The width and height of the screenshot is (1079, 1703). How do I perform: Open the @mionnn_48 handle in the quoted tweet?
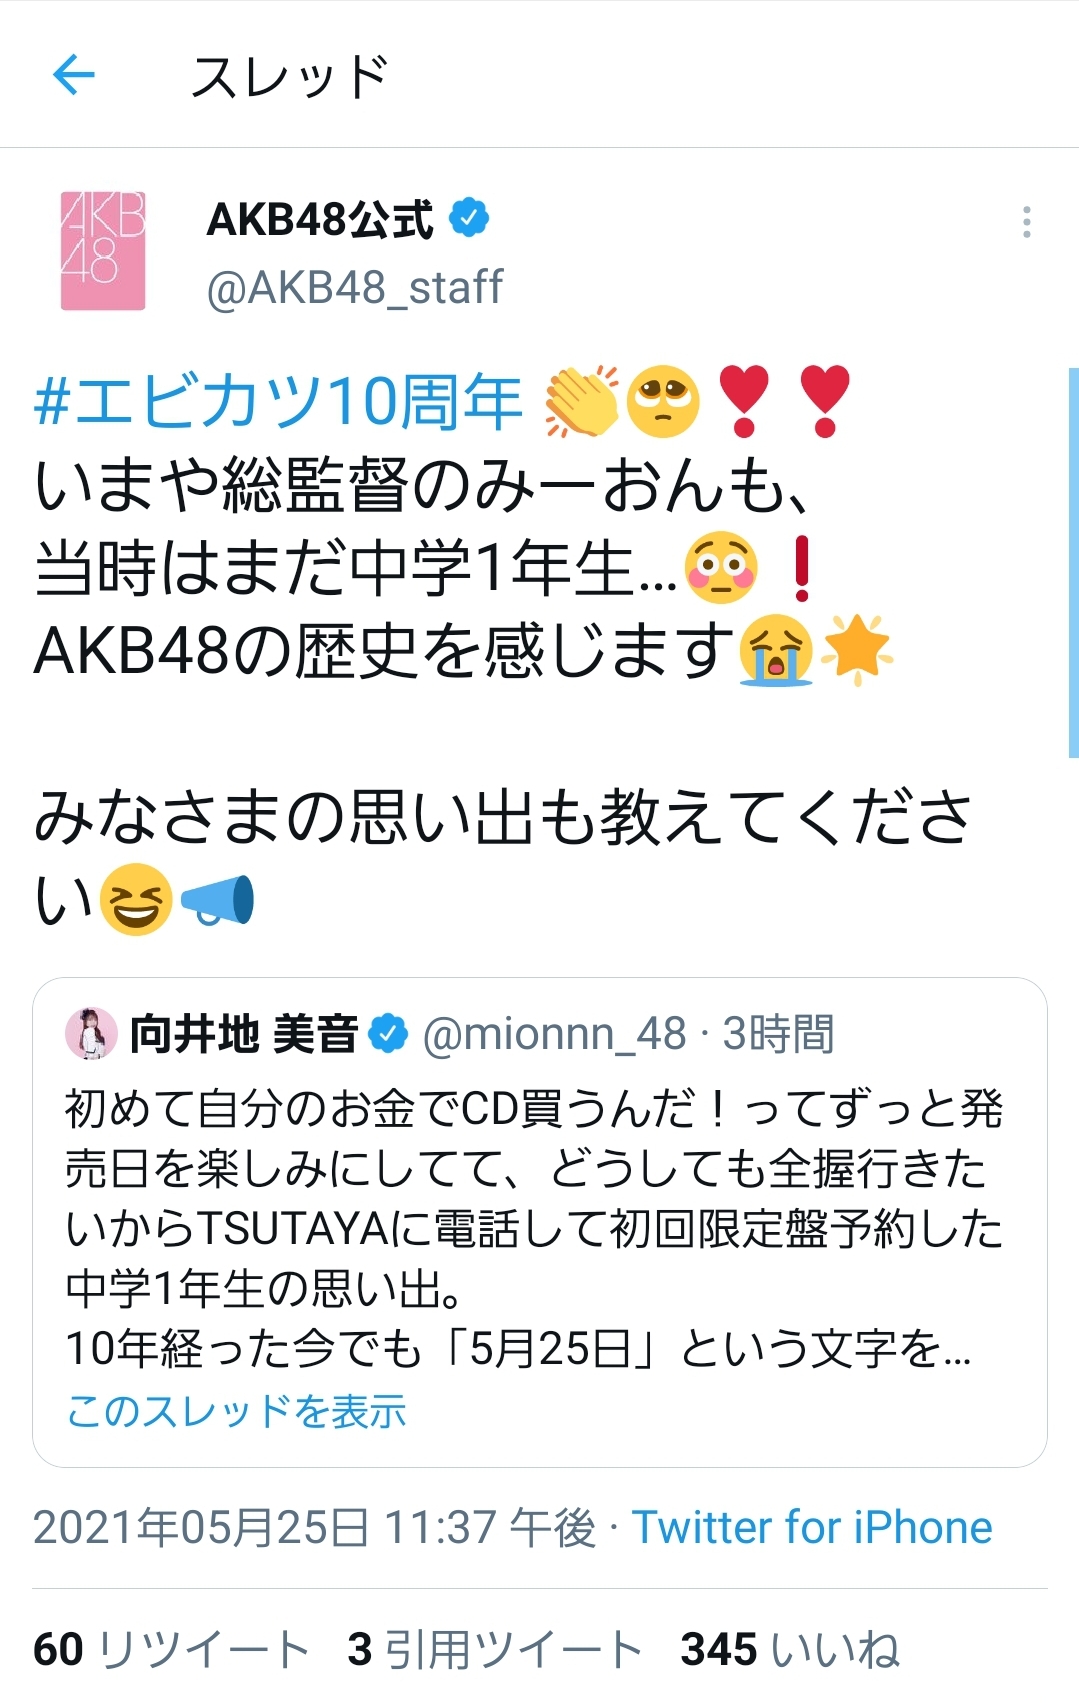pos(555,1034)
